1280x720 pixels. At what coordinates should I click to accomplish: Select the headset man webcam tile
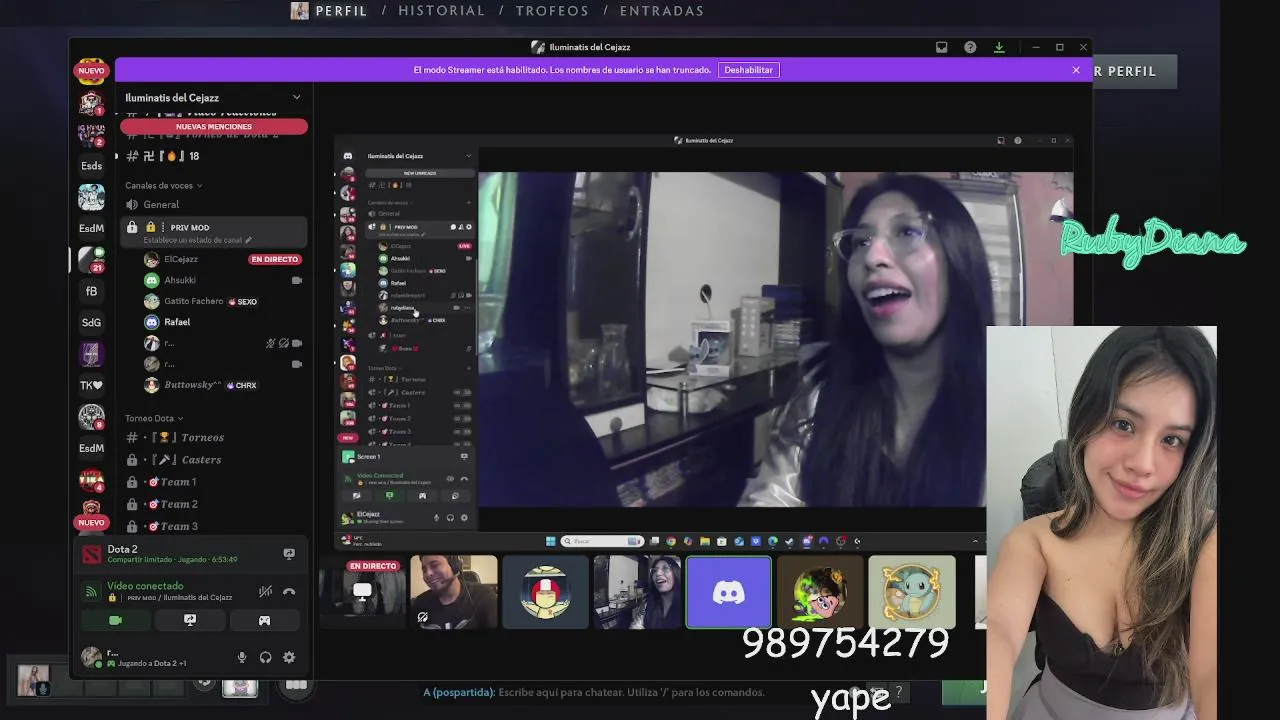[453, 592]
